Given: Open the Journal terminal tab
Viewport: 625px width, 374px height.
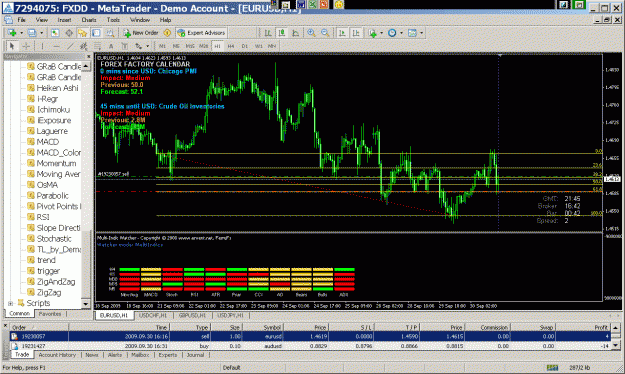Looking at the screenshot, I should 195,355.
